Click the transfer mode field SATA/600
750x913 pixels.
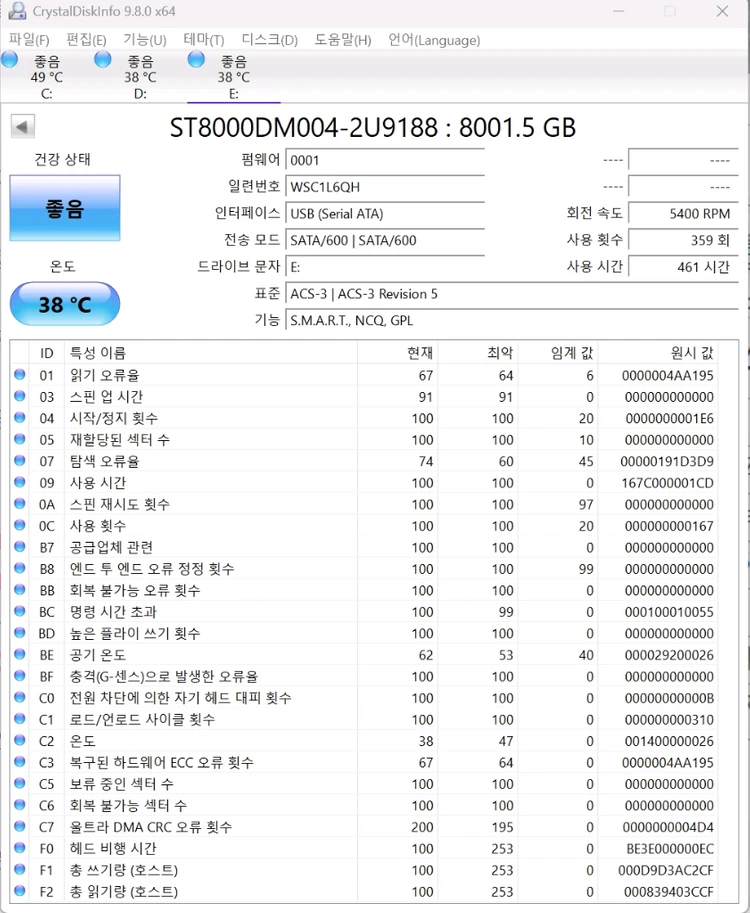click(x=385, y=240)
